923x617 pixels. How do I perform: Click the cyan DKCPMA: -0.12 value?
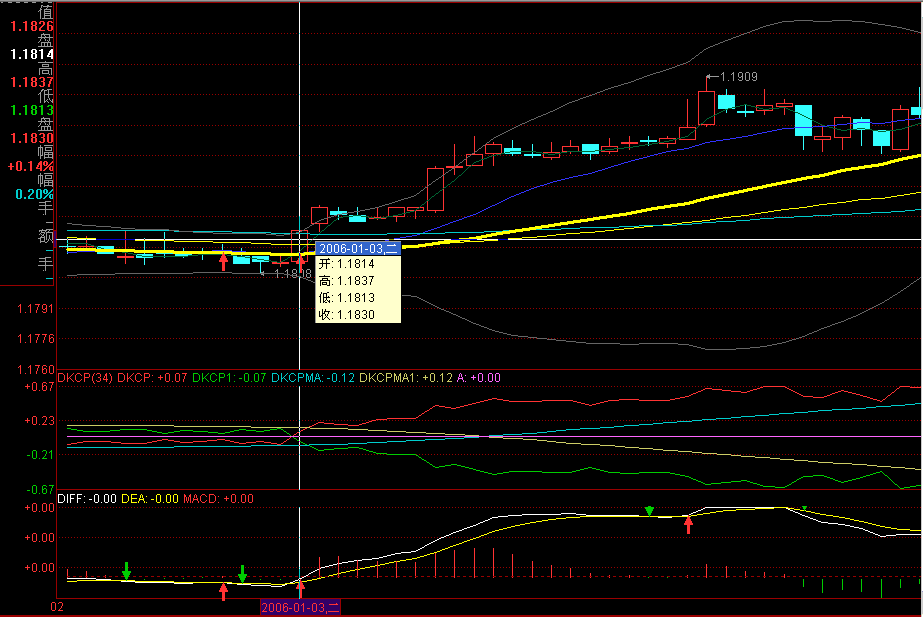pyautogui.click(x=313, y=377)
